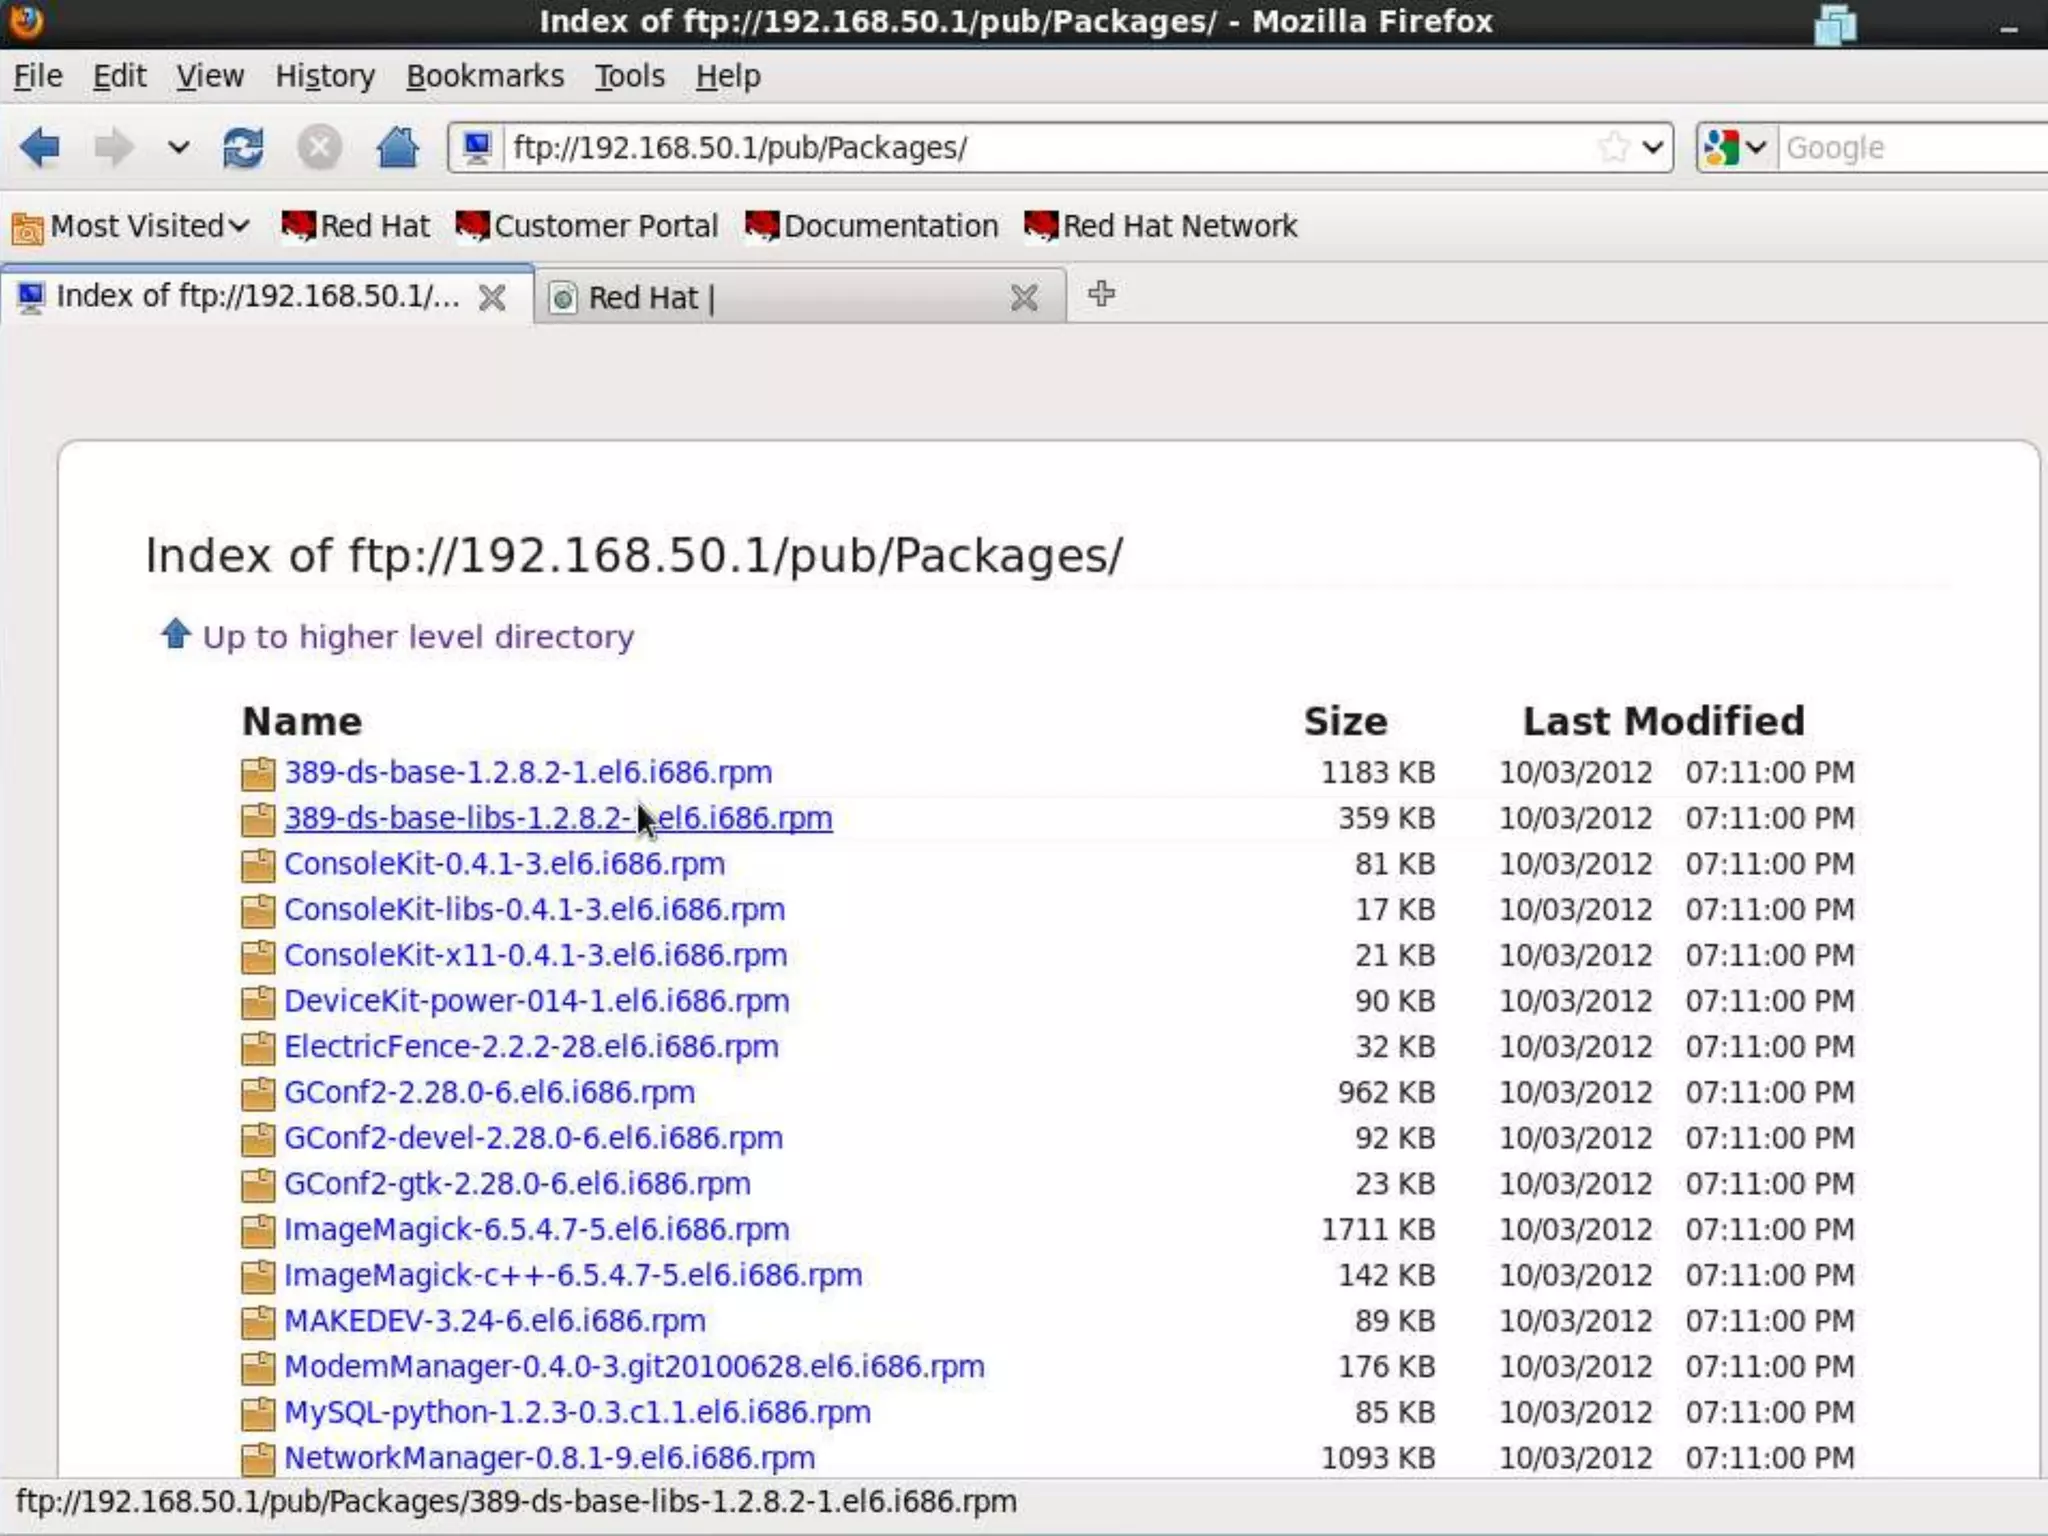
Task: Open a new tab with plus icon
Action: pyautogui.click(x=1101, y=294)
